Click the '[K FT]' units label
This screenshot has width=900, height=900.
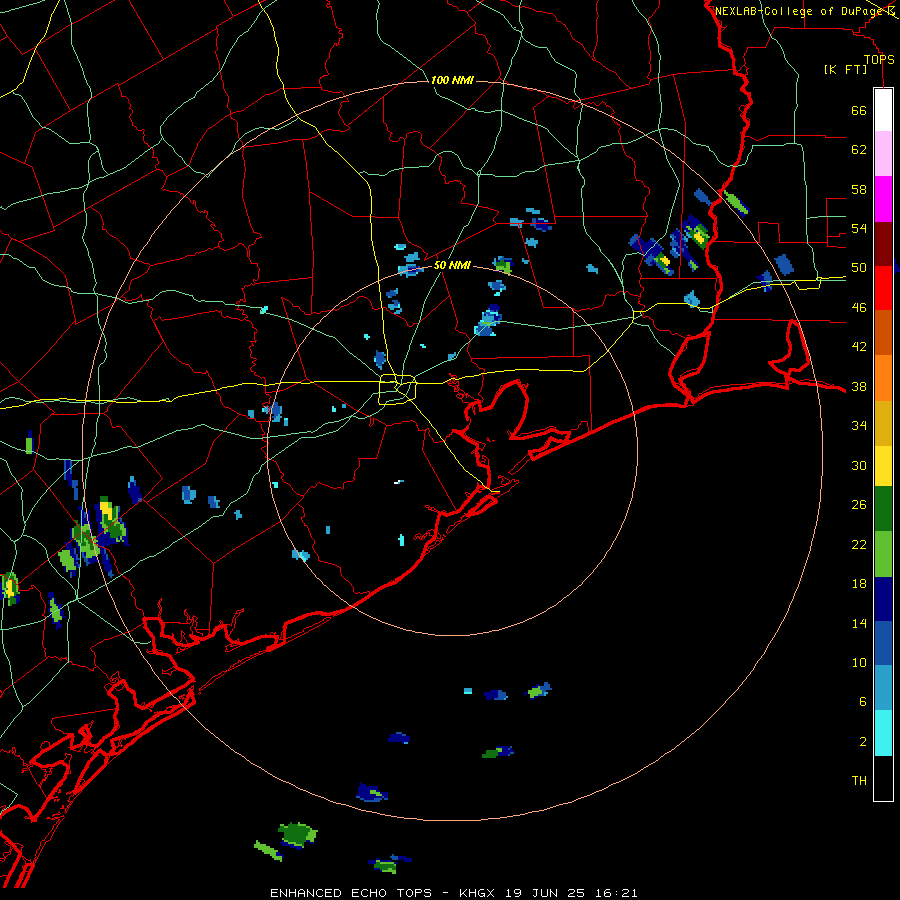coord(845,69)
